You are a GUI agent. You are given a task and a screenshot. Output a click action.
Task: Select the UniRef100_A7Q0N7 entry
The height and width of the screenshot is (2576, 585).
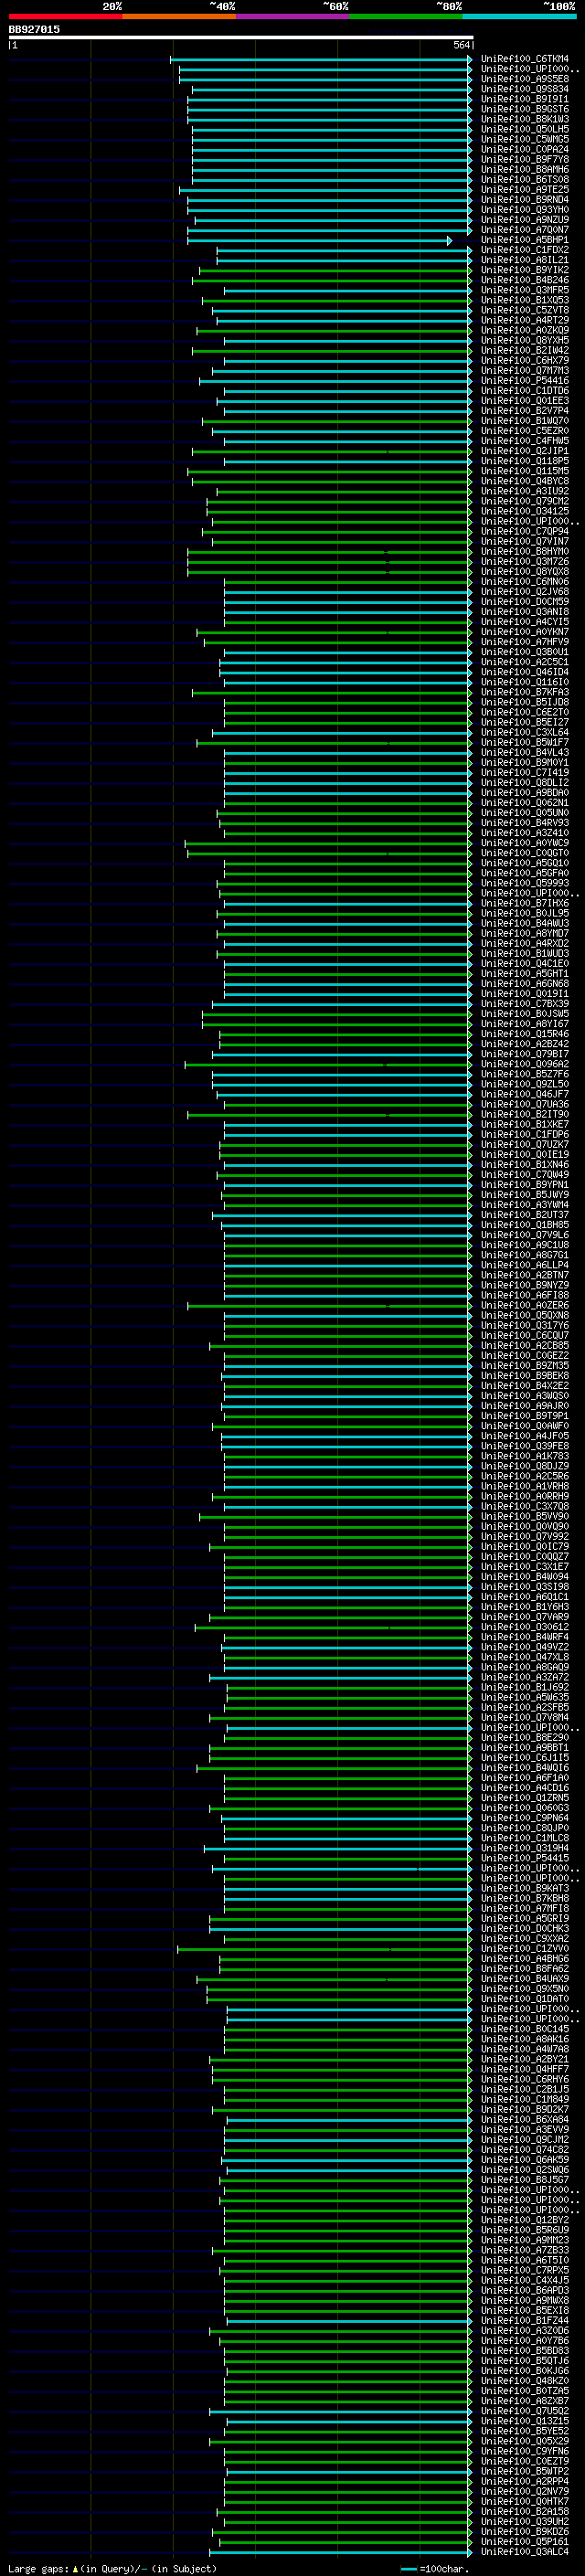524,230
